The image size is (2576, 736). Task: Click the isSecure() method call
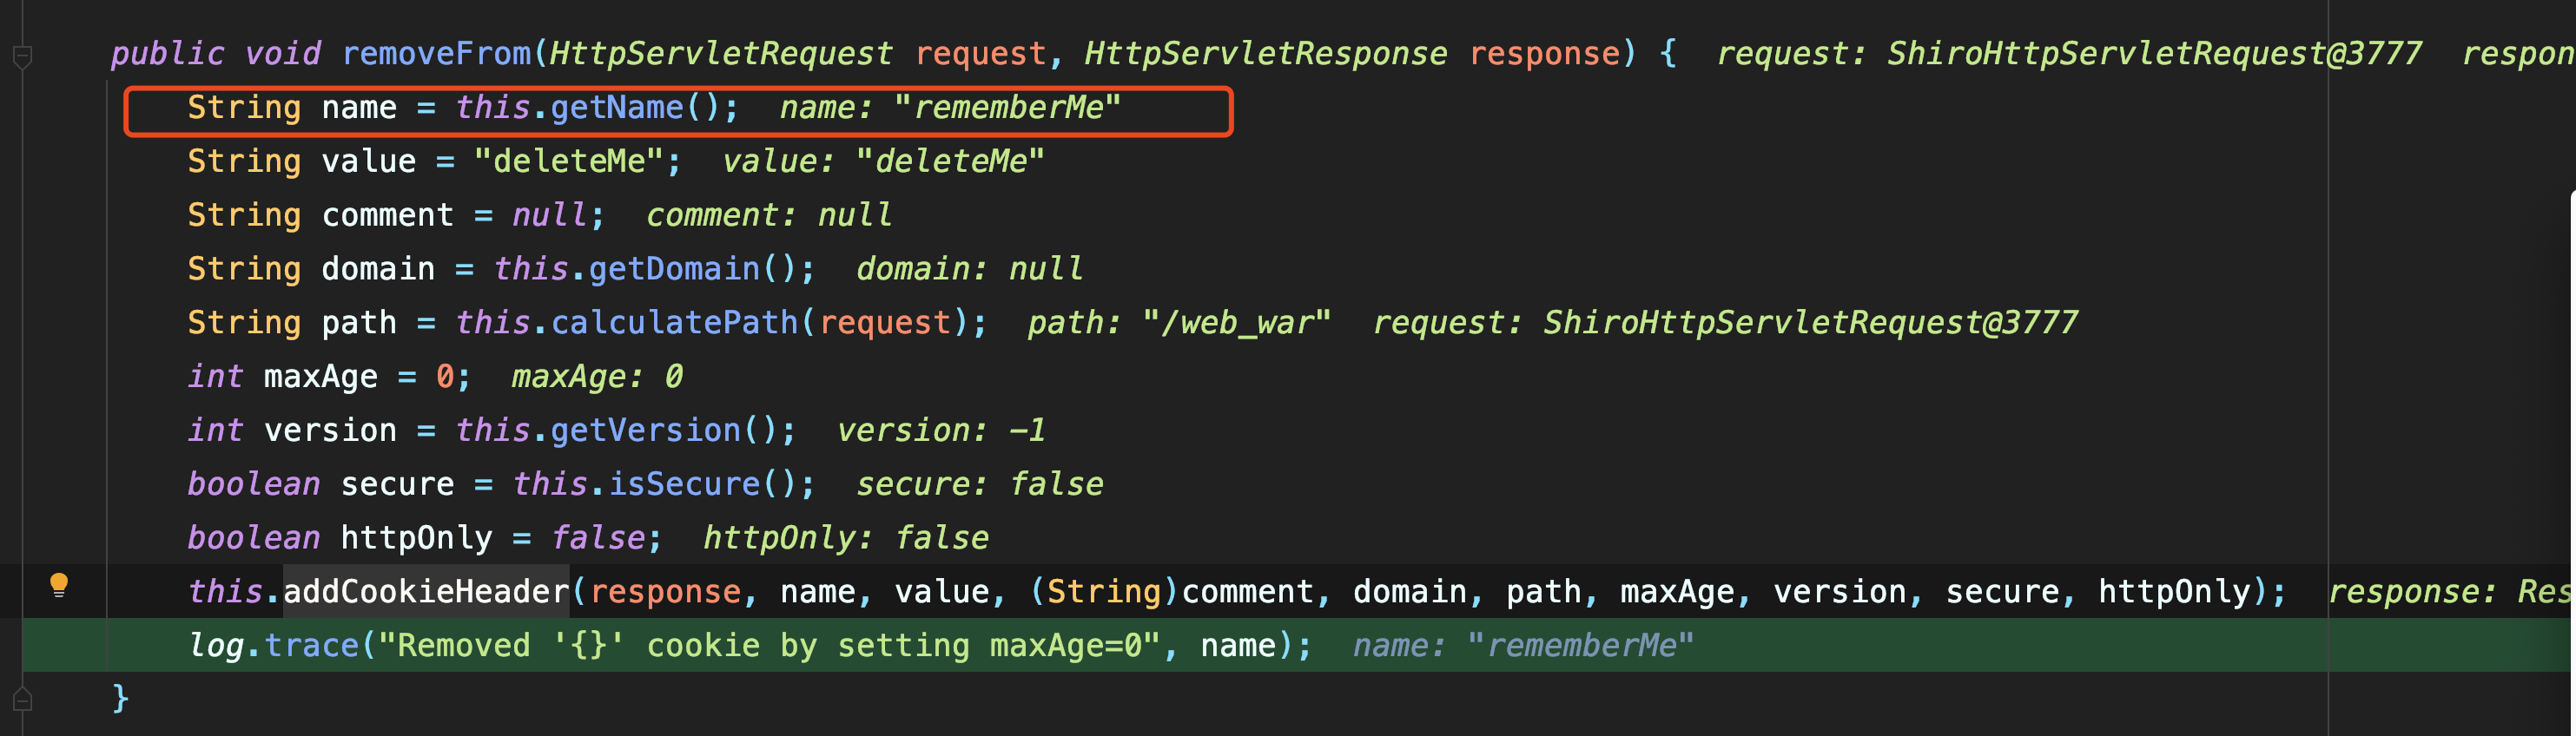683,485
